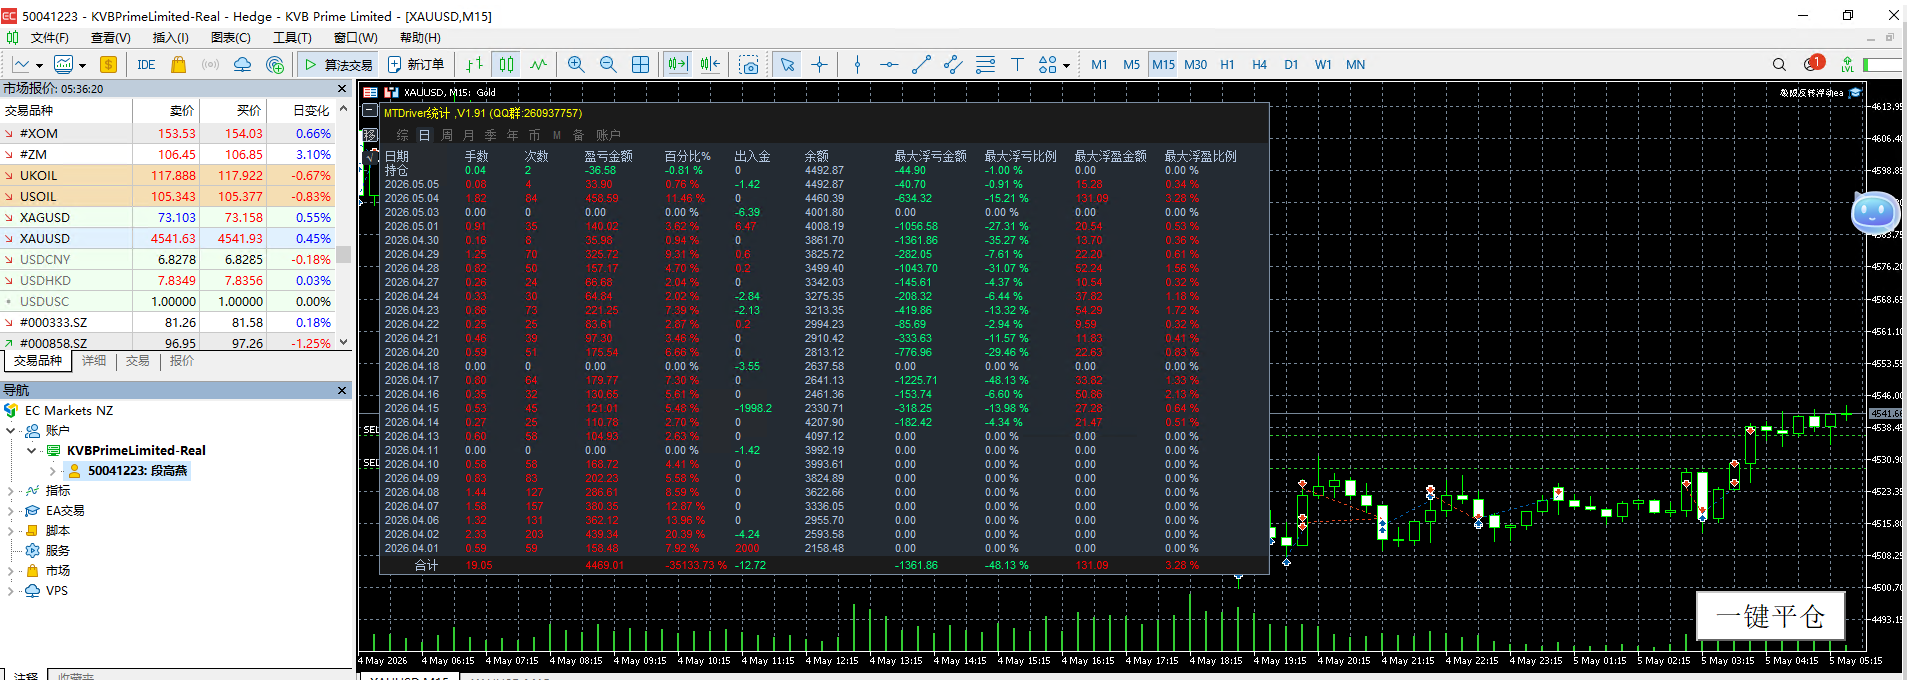The width and height of the screenshot is (1907, 680).
Task: Select the 账户 tab in MTDriver stats
Action: tap(608, 135)
